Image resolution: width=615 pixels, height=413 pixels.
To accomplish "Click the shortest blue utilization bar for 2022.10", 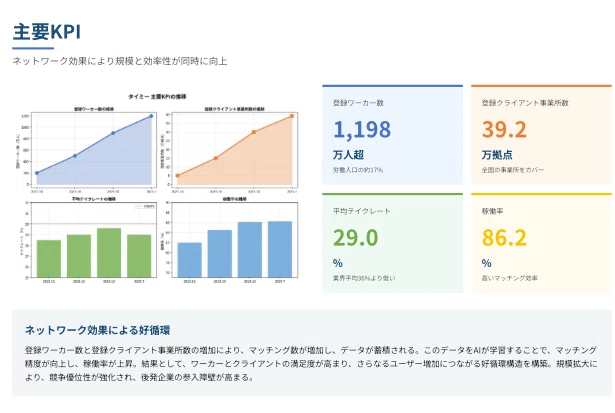I will point(189,260).
